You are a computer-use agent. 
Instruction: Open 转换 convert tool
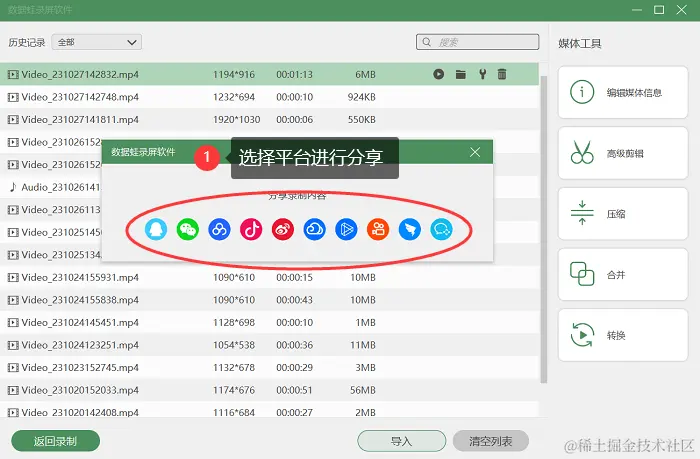pyautogui.click(x=623, y=335)
